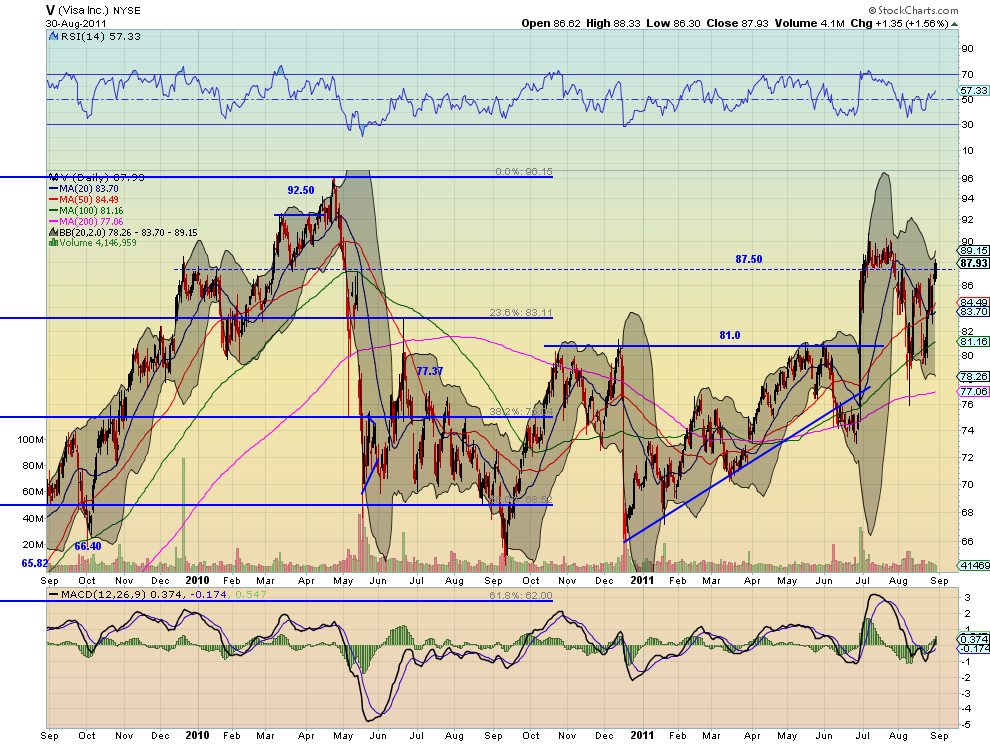Click the red MA(50) line swatch in legend

[53, 200]
